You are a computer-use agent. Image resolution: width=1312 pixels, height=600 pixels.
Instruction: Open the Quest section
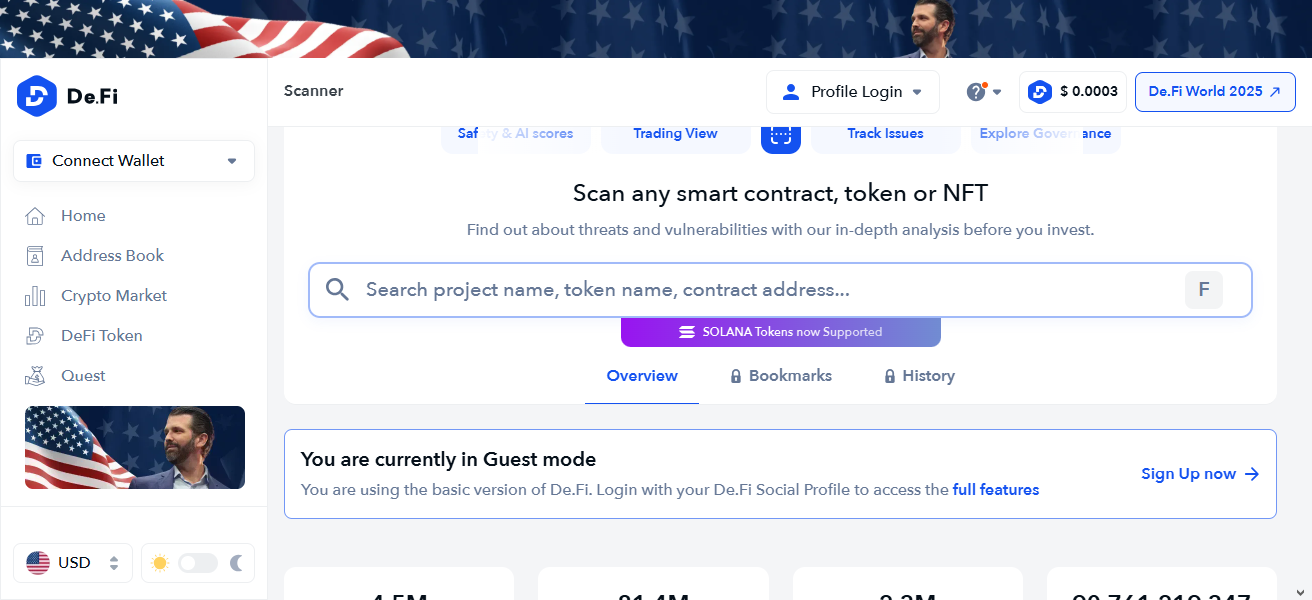click(82, 375)
